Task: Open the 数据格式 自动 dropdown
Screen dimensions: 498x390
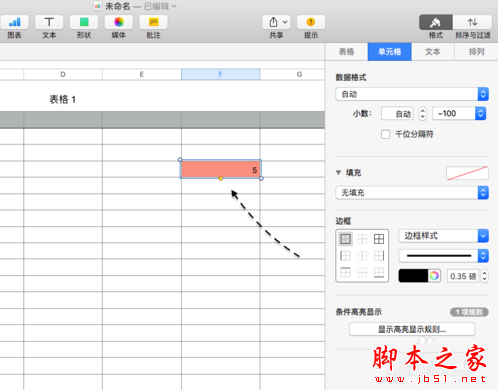Action: point(412,94)
